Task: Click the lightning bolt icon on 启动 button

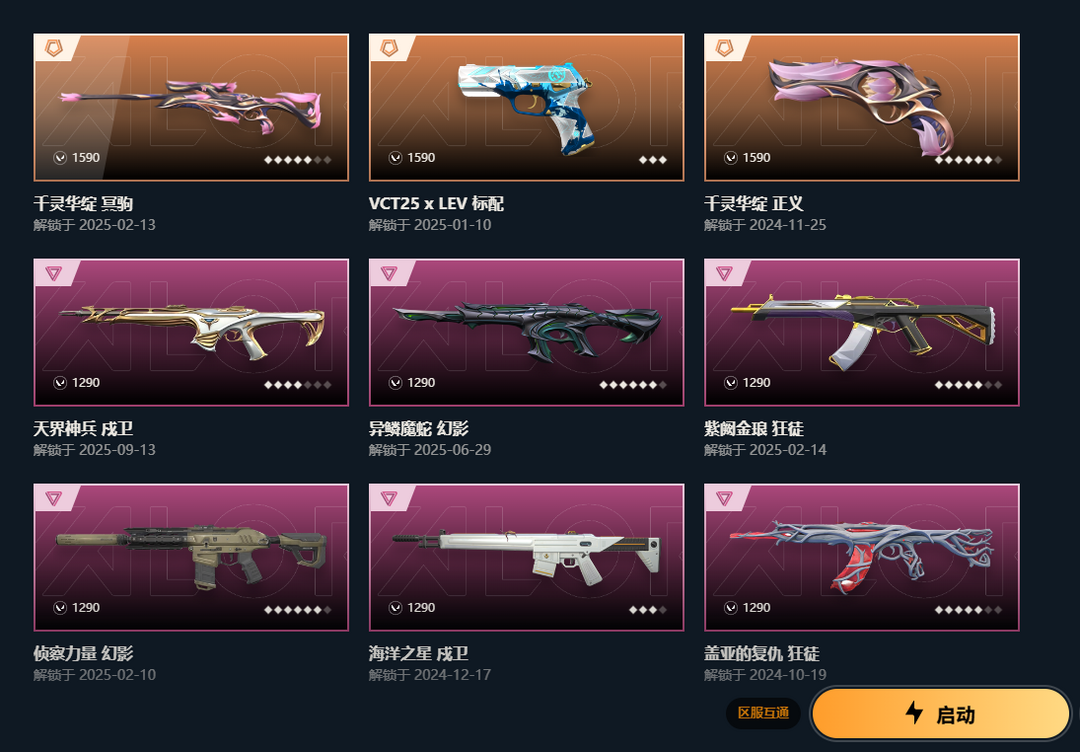Action: pyautogui.click(x=914, y=713)
